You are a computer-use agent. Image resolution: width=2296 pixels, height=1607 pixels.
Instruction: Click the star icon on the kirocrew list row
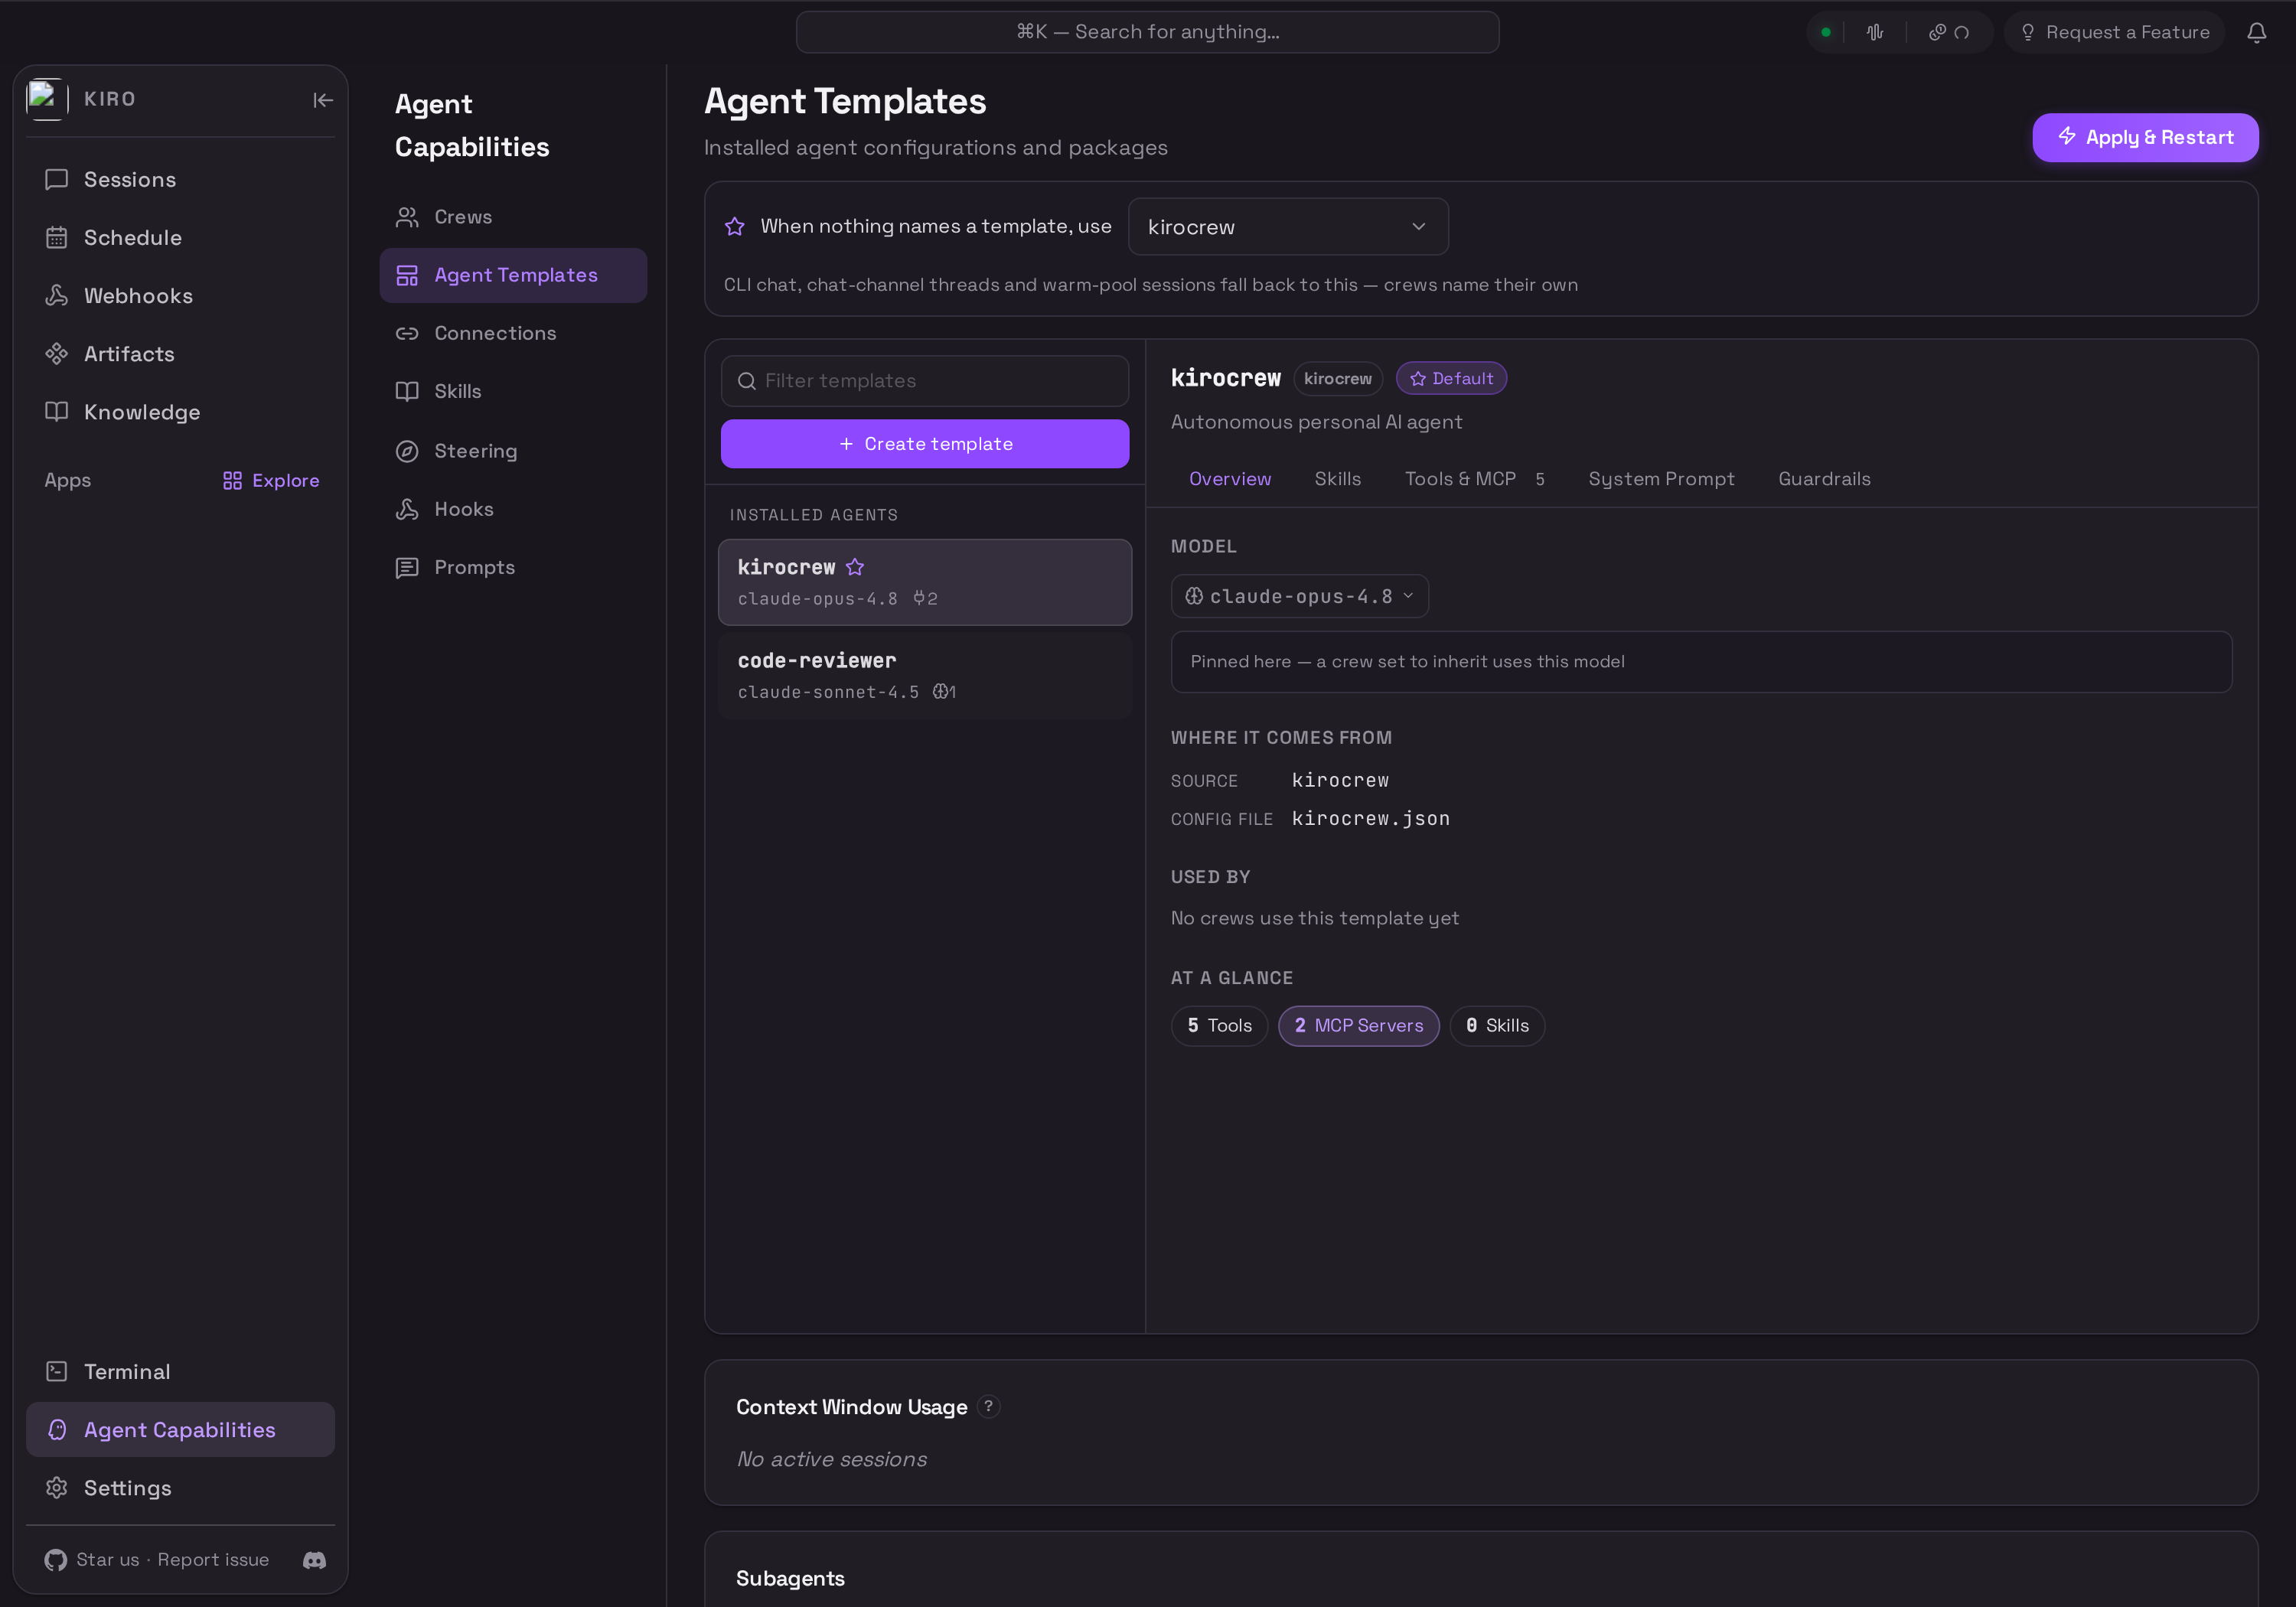[x=855, y=567]
